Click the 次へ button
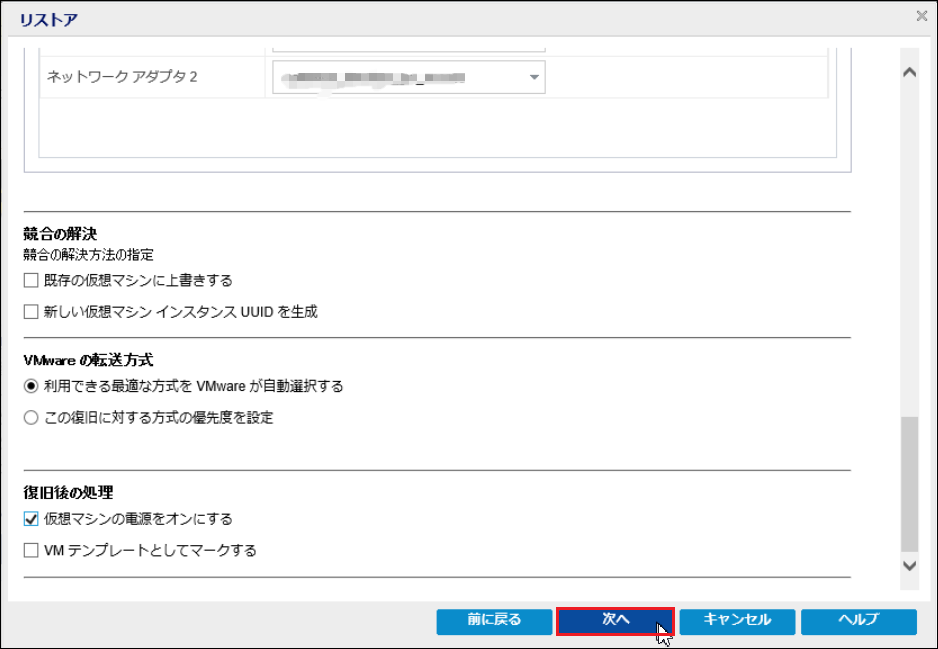This screenshot has height=649, width=938. pos(616,621)
